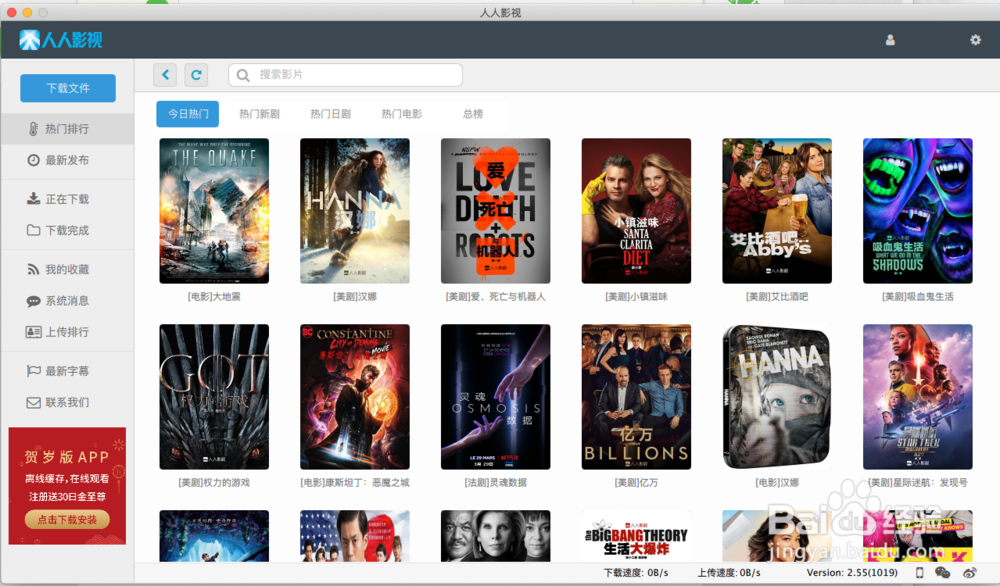
Task: Click the [美剧]小镇滋味 title link
Action: click(x=636, y=297)
